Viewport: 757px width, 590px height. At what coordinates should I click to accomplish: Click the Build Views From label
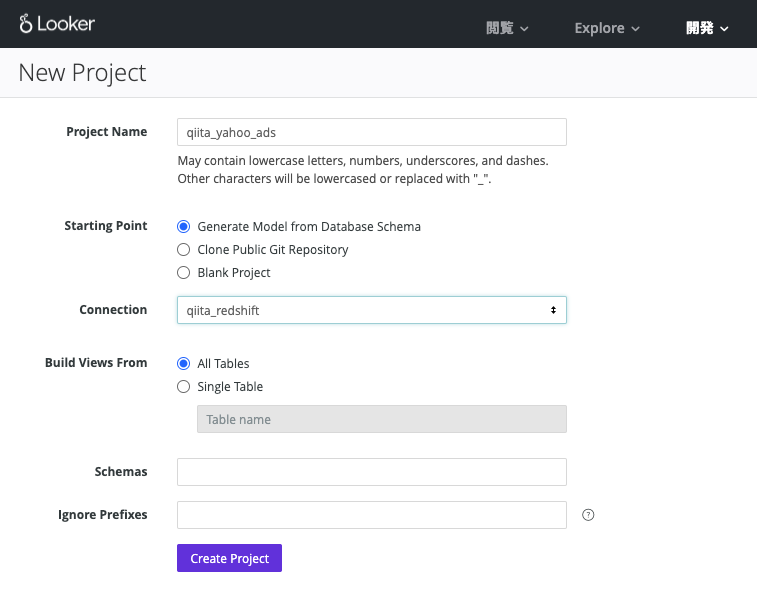tap(96, 363)
